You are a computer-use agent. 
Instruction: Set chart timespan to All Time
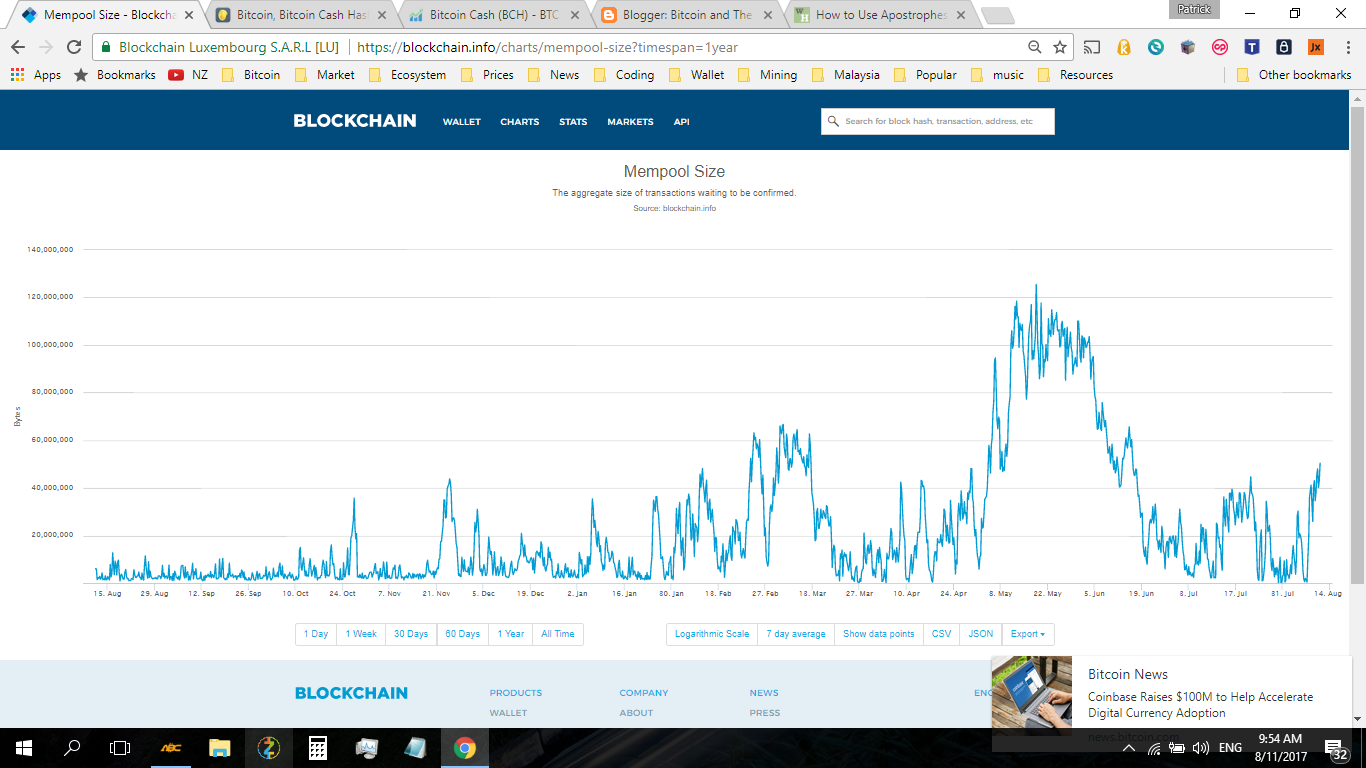tap(558, 634)
